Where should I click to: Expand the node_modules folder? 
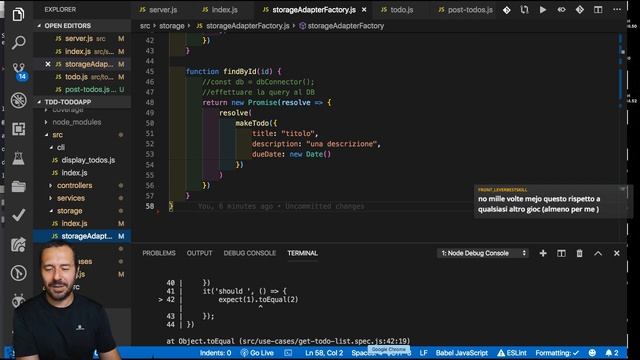76,122
